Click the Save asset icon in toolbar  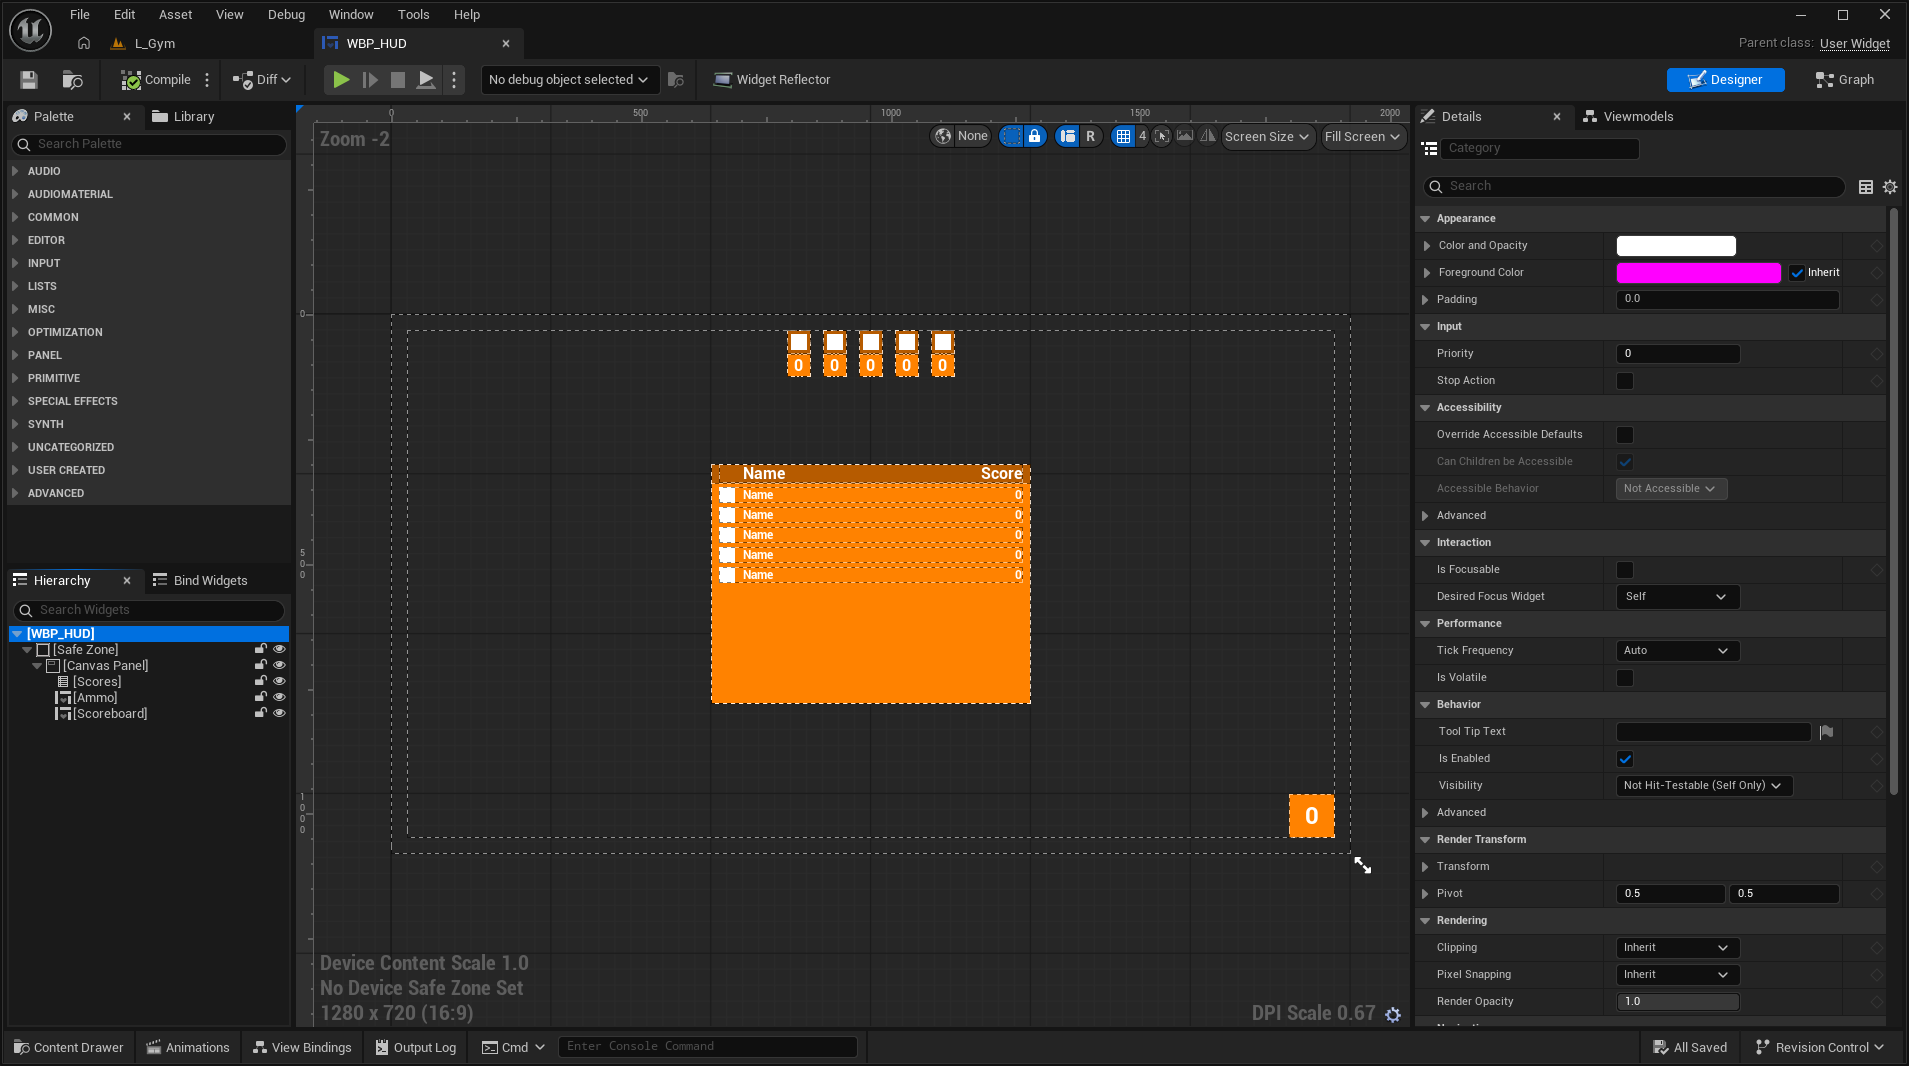point(29,80)
